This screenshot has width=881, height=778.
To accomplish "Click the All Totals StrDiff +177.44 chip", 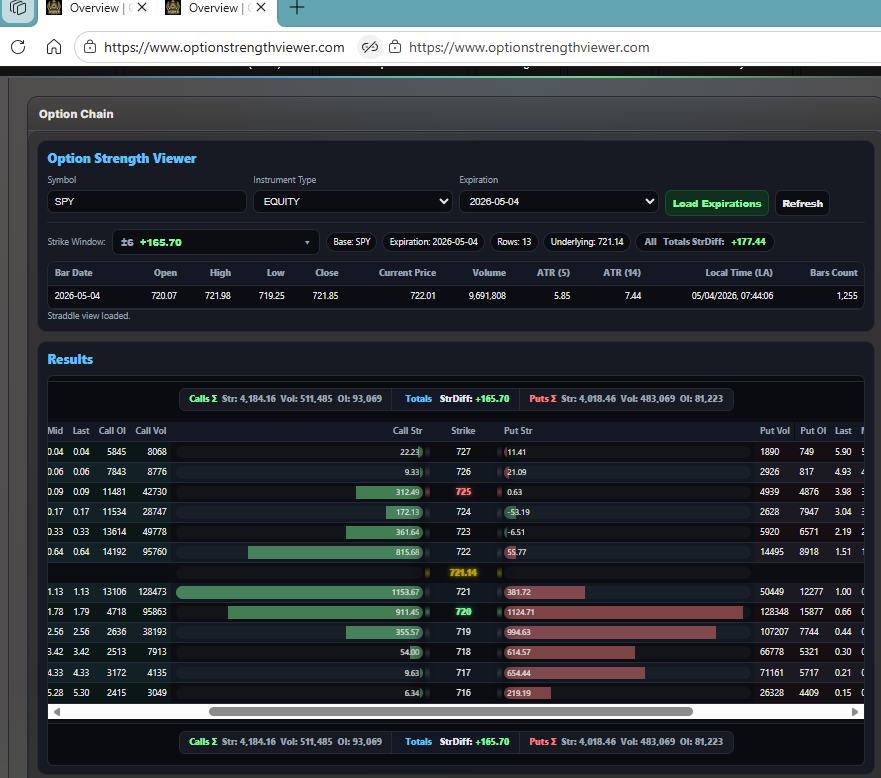I will click(x=705, y=242).
